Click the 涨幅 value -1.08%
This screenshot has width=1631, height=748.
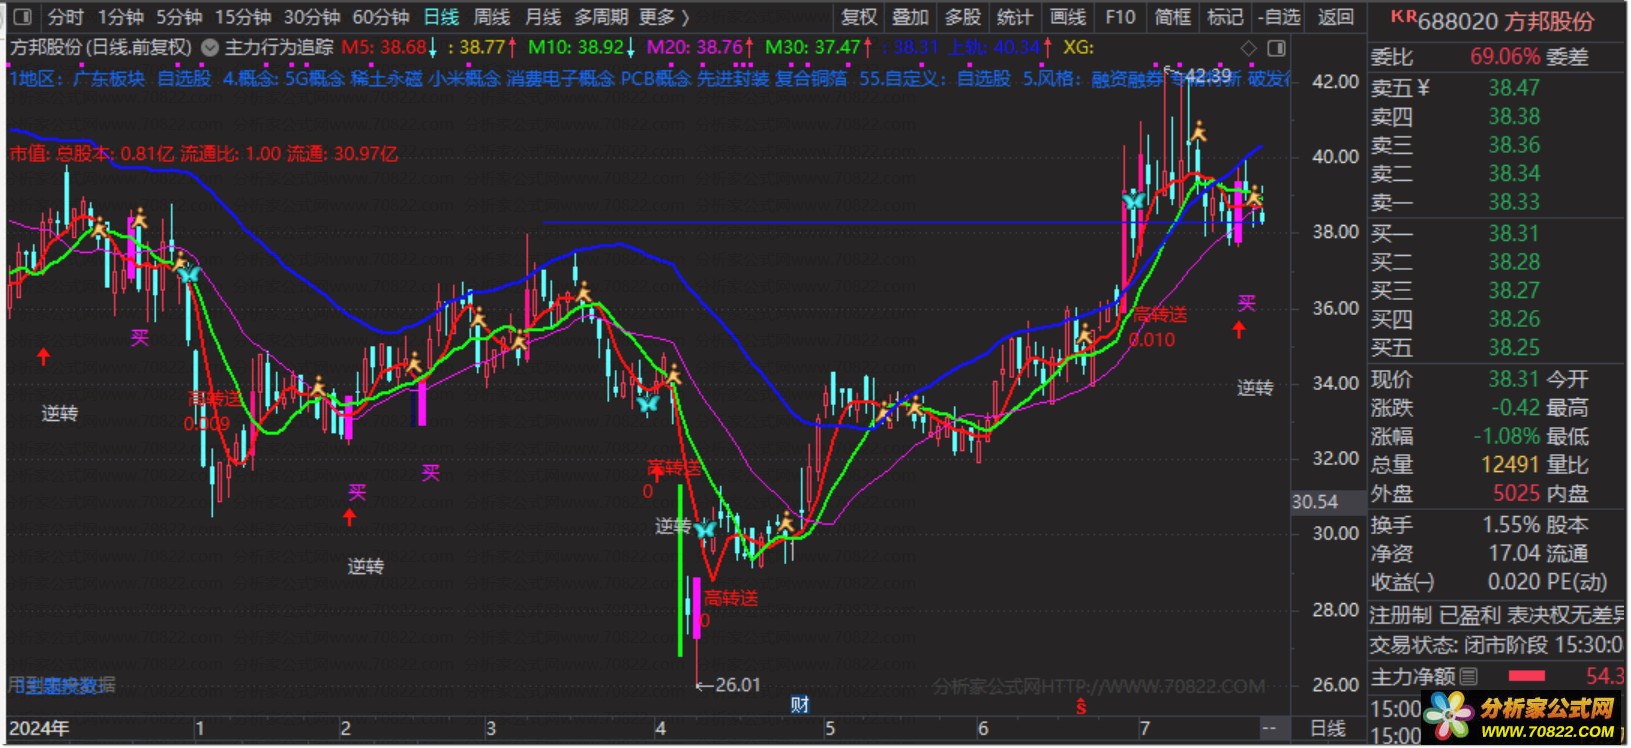click(x=1507, y=437)
